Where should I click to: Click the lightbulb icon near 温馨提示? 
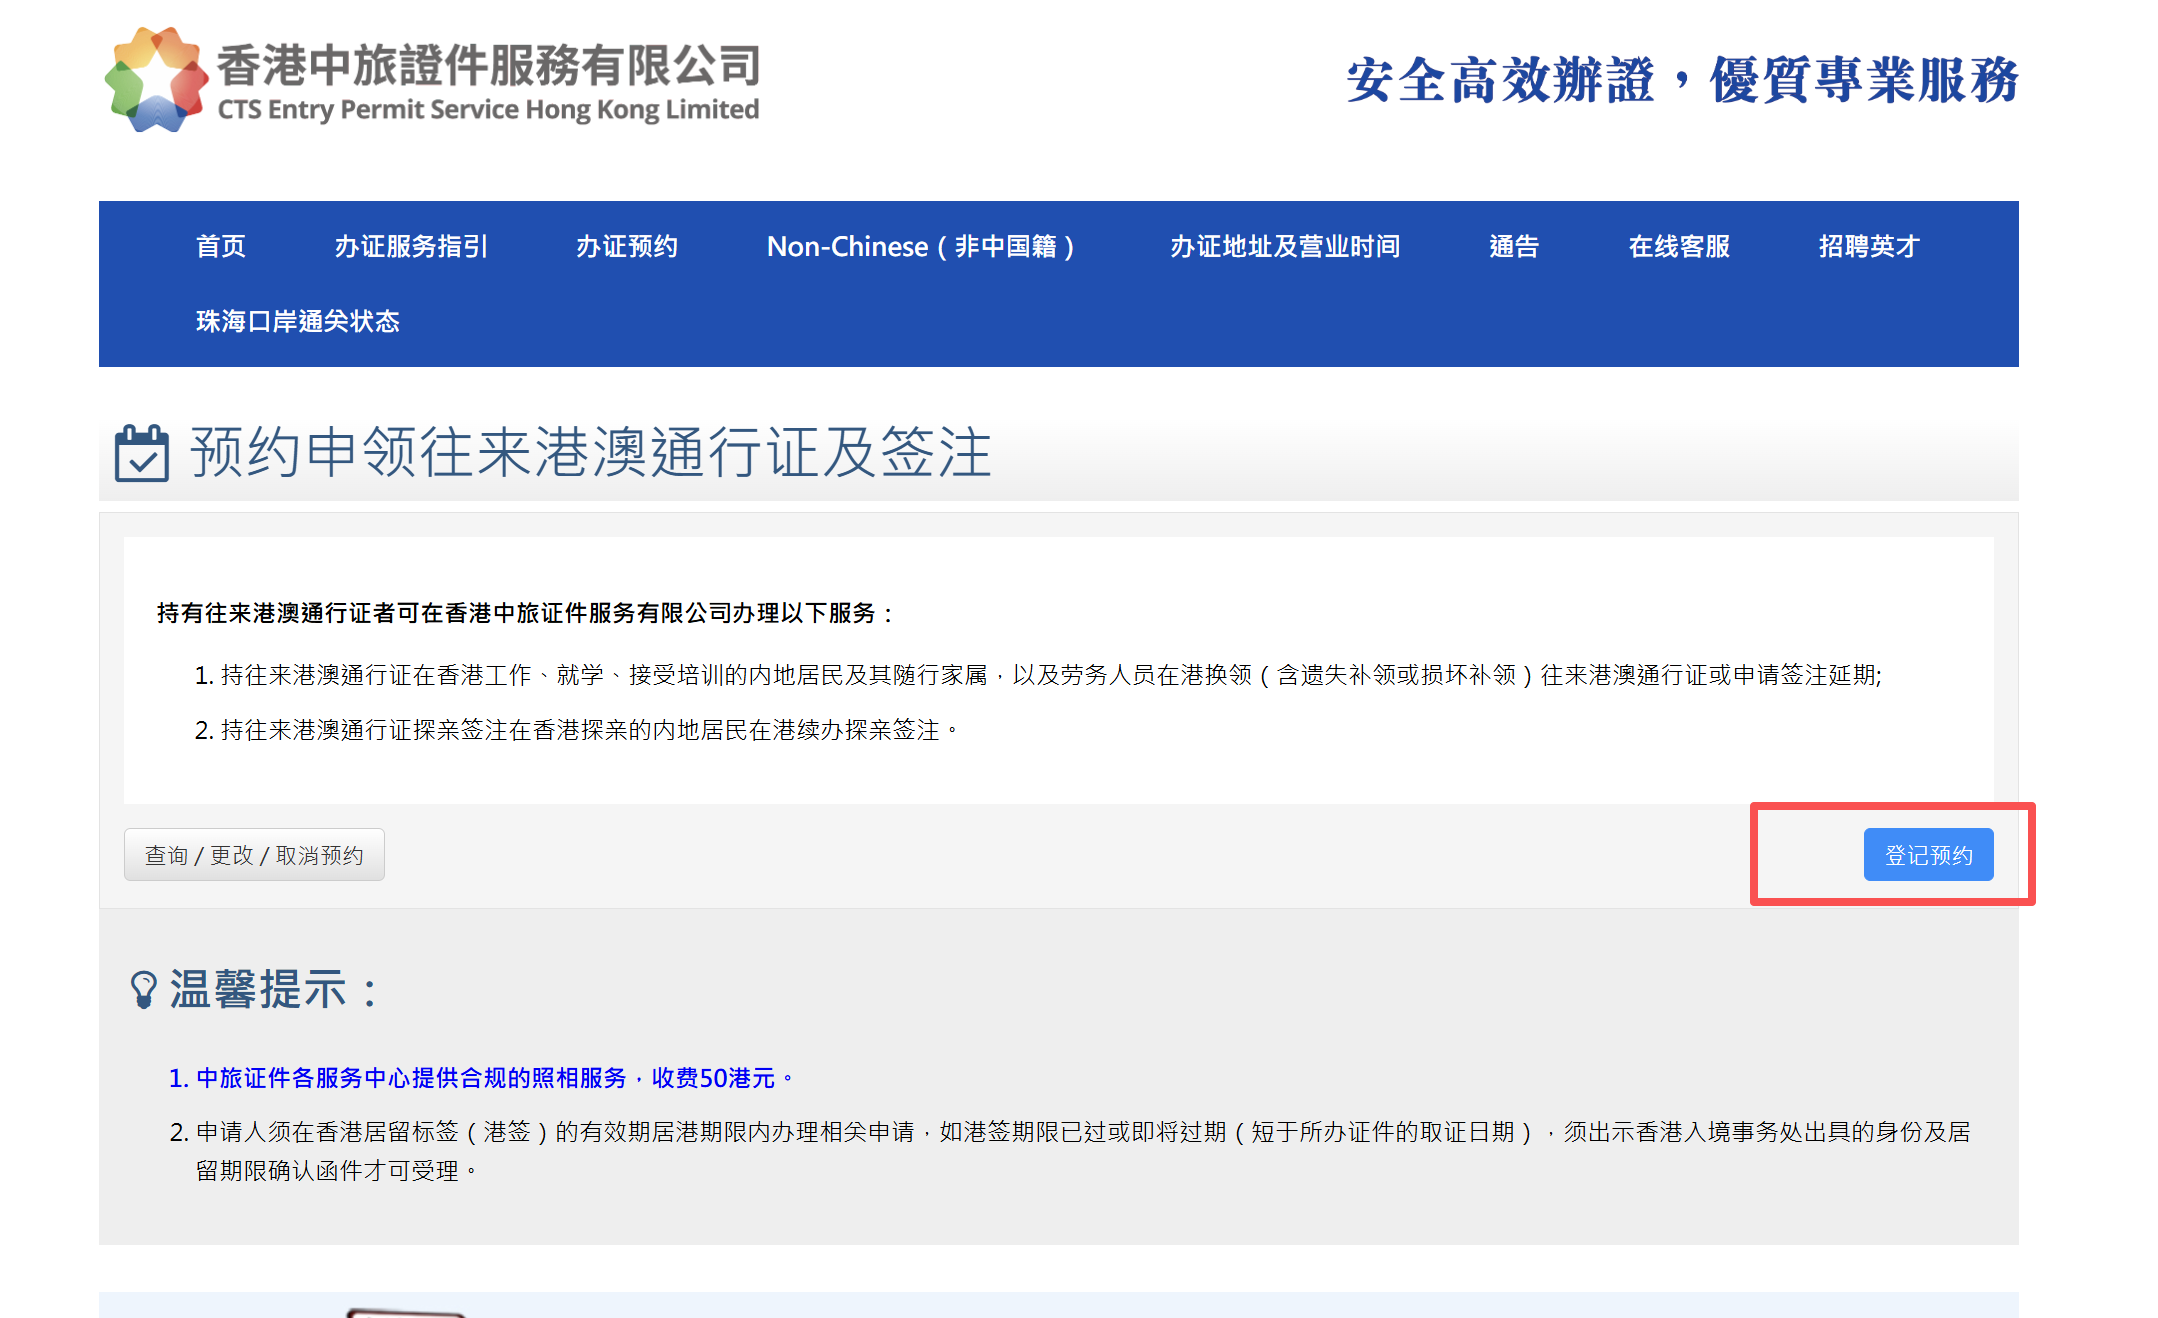coord(143,989)
